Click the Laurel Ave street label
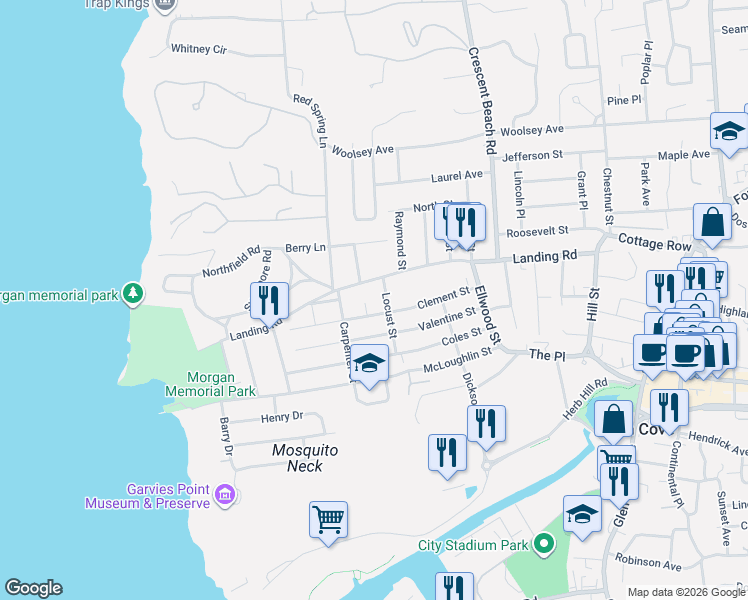This screenshot has width=748, height=600. [457, 176]
